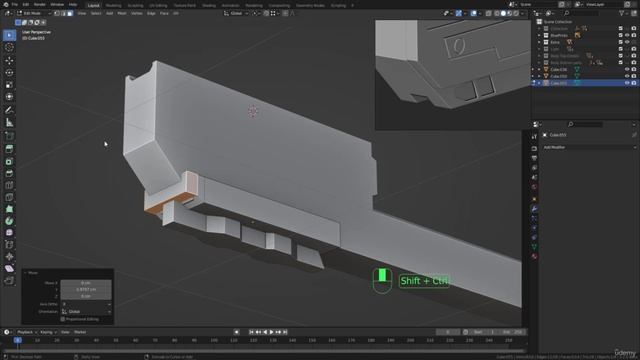
Task: Activate the Extrude Region tool
Action: tap(9, 149)
